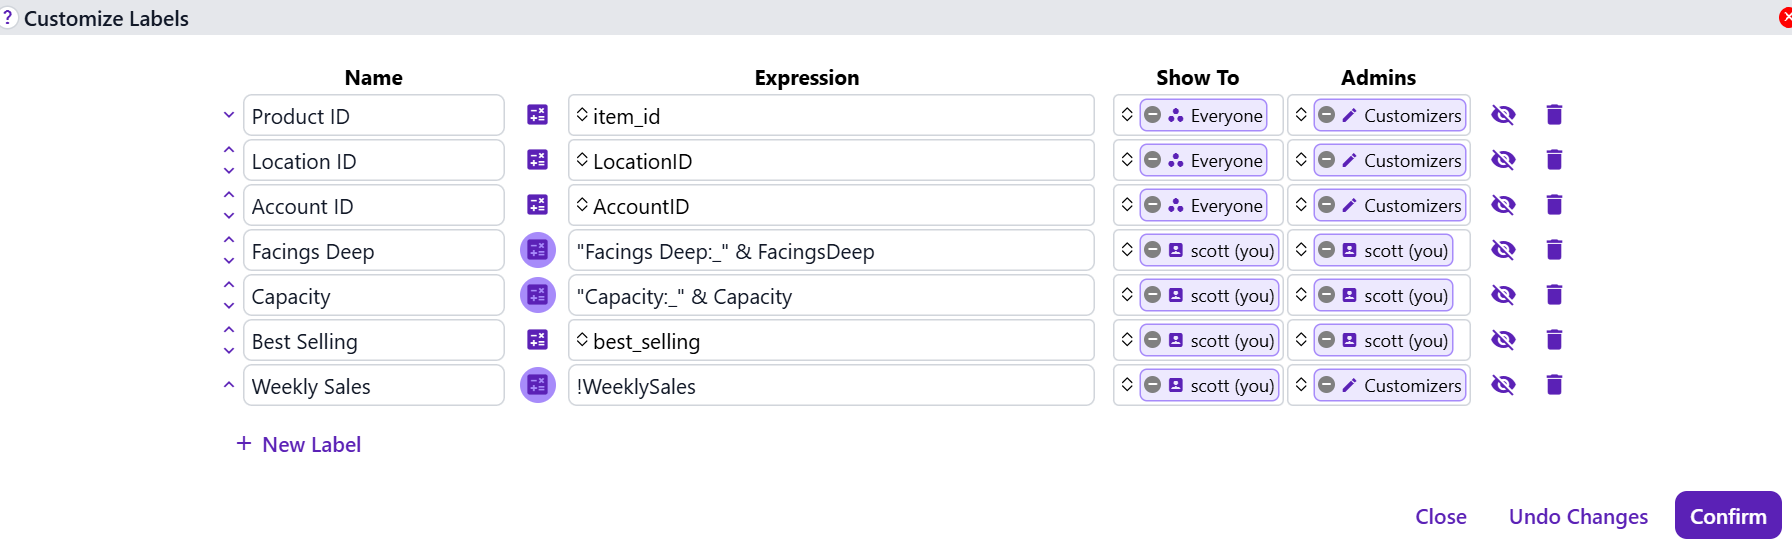This screenshot has width=1792, height=547.
Task: Open formula editor for Weekly Sales row
Action: 537,385
